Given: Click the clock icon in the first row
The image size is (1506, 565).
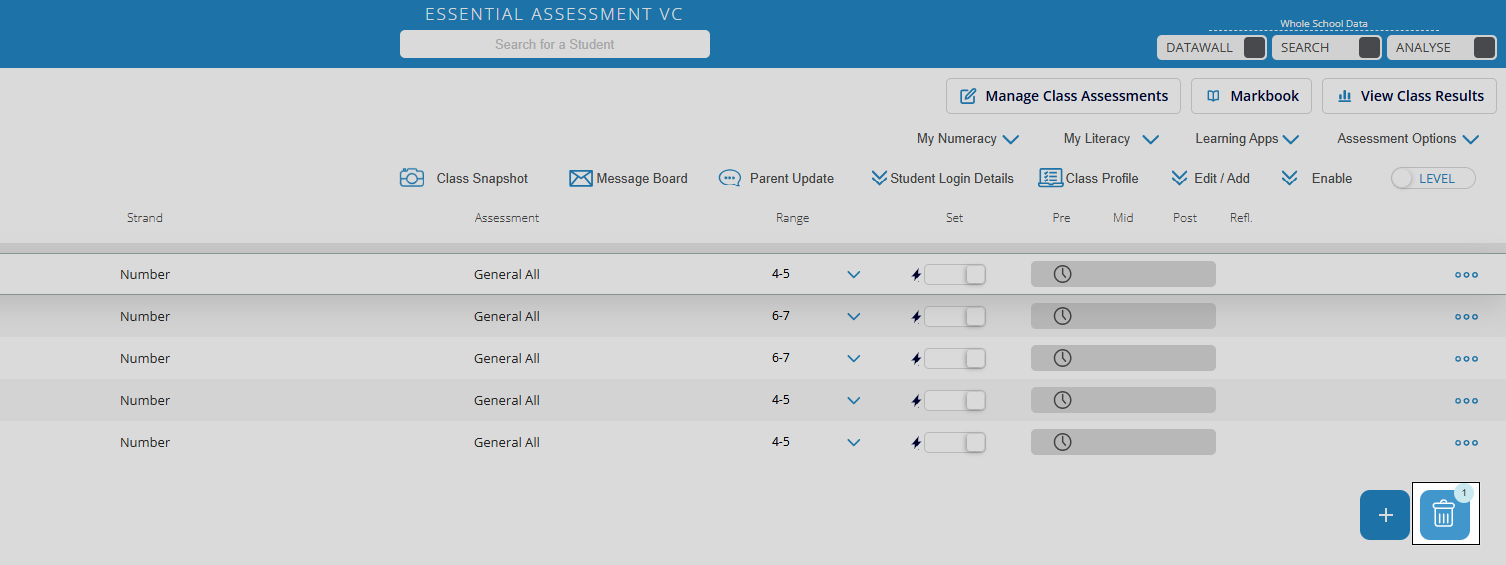Looking at the screenshot, I should pyautogui.click(x=1062, y=274).
